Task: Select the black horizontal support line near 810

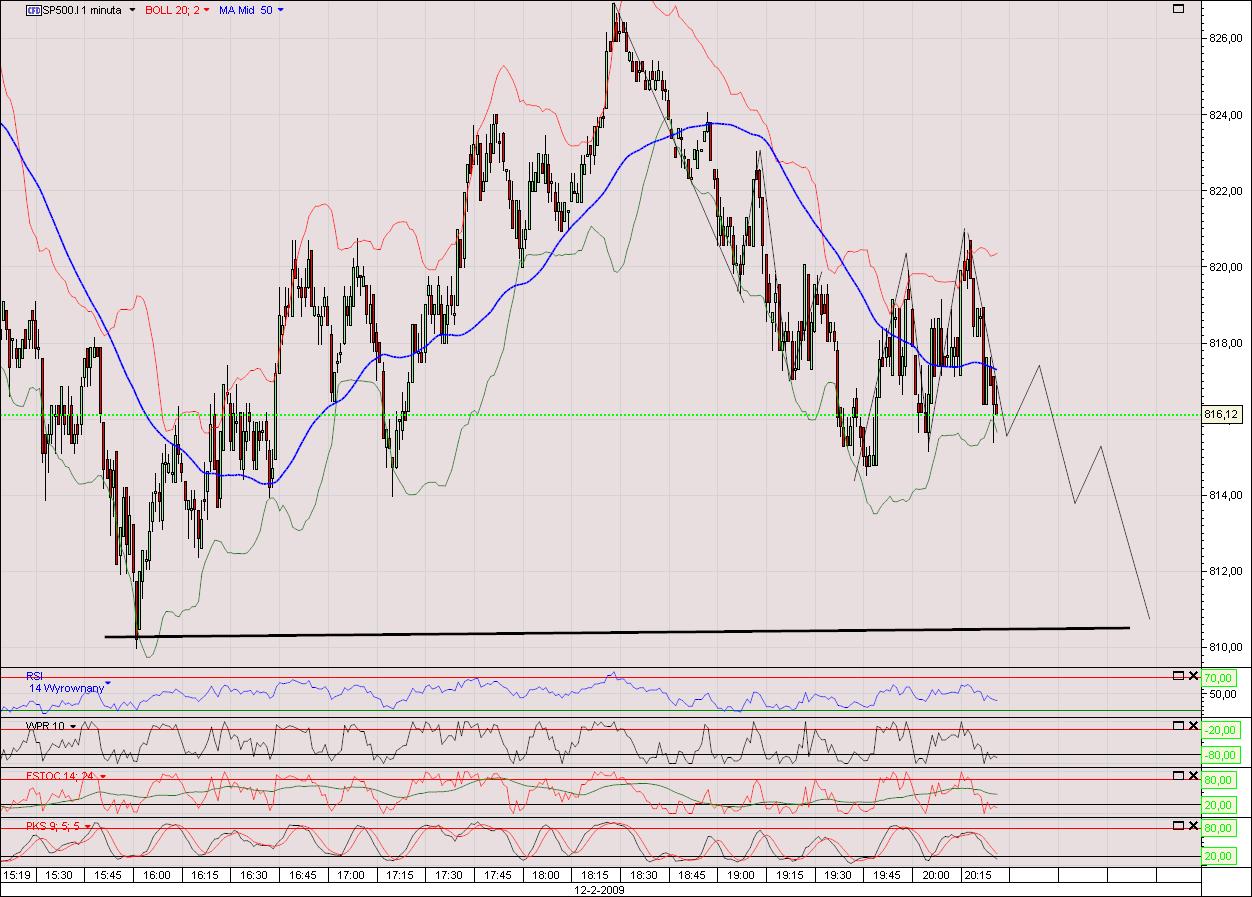Action: pos(617,632)
